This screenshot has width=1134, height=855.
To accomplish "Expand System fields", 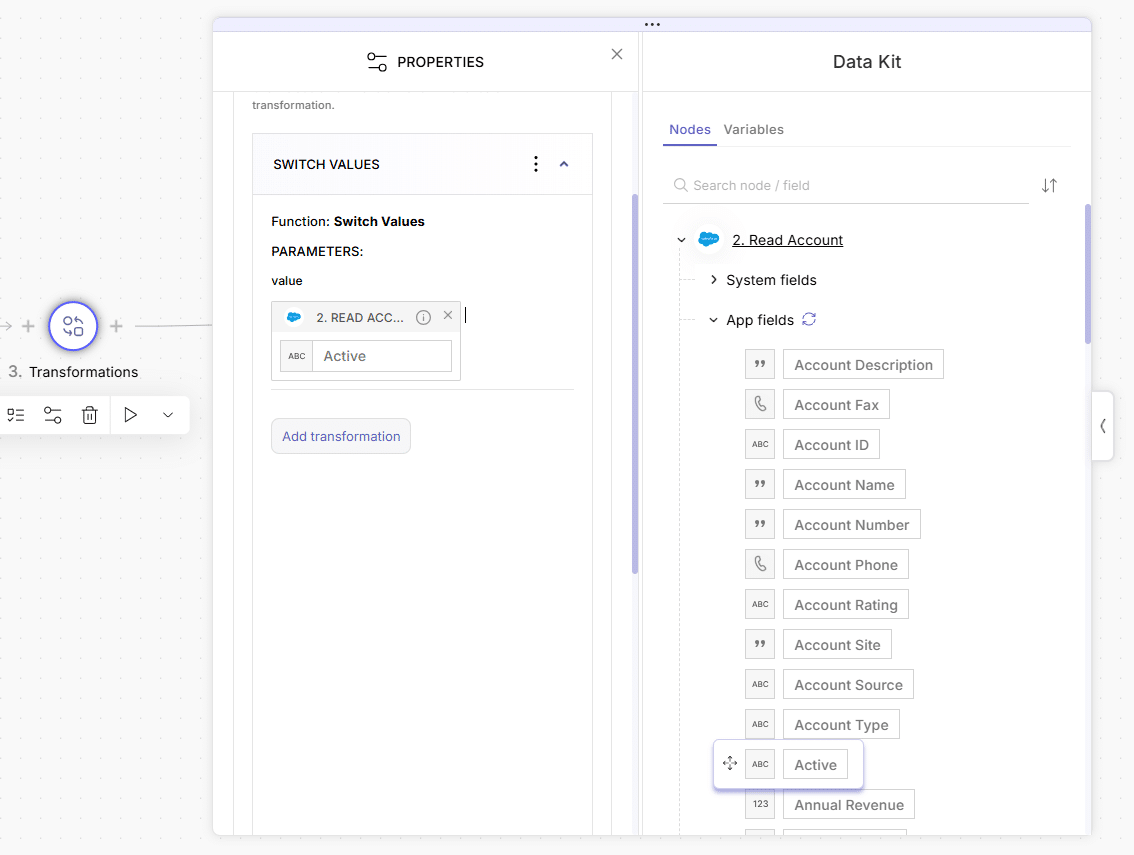I will coord(714,280).
